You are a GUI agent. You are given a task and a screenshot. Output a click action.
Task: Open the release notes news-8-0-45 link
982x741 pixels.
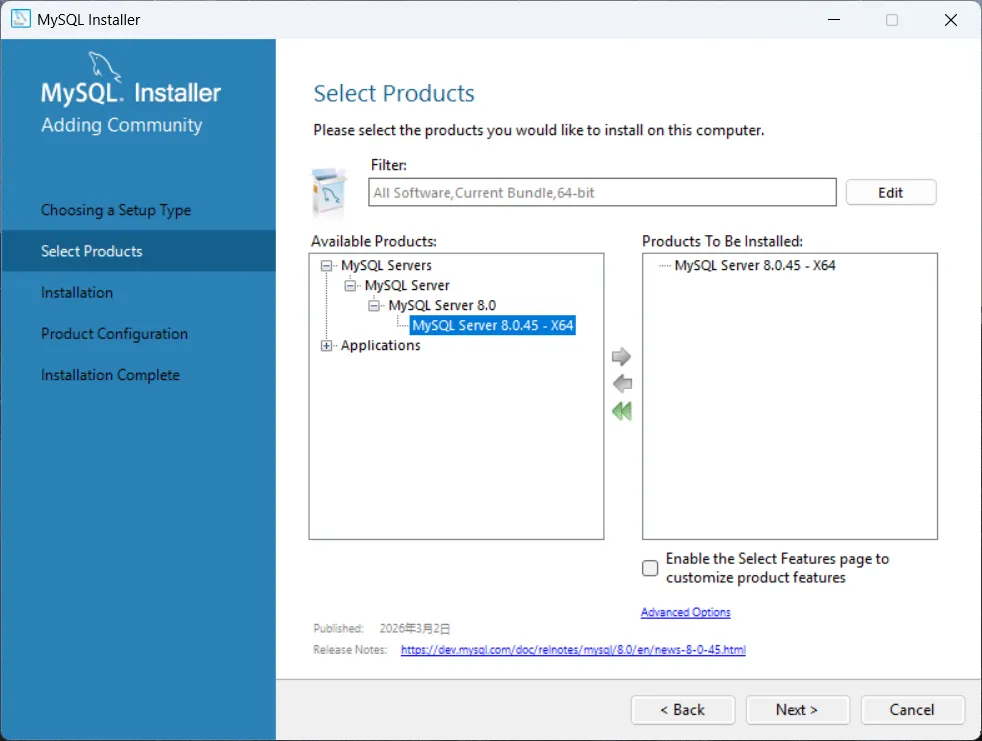[x=573, y=650]
